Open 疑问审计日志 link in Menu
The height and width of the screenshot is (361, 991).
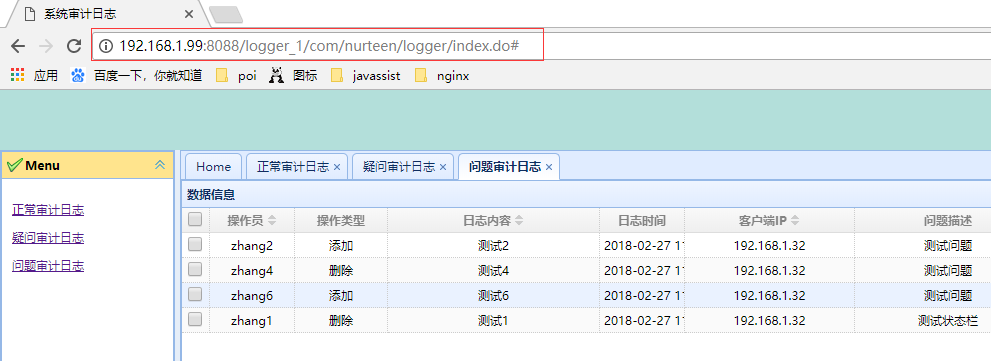[x=48, y=238]
